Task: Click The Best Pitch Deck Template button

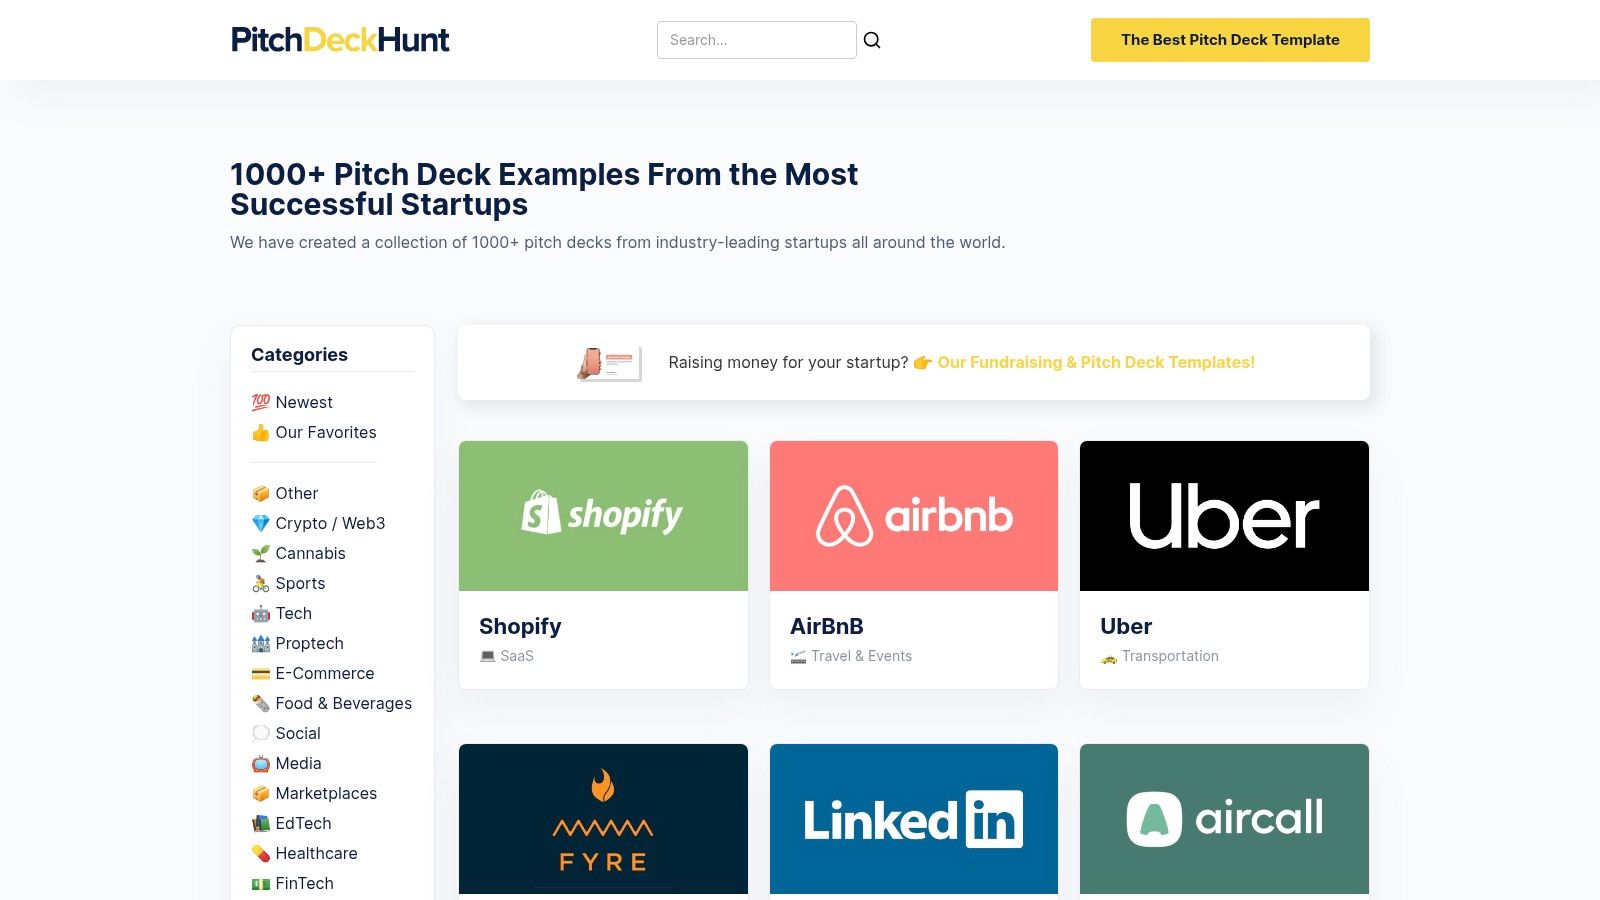Action: pyautogui.click(x=1230, y=40)
